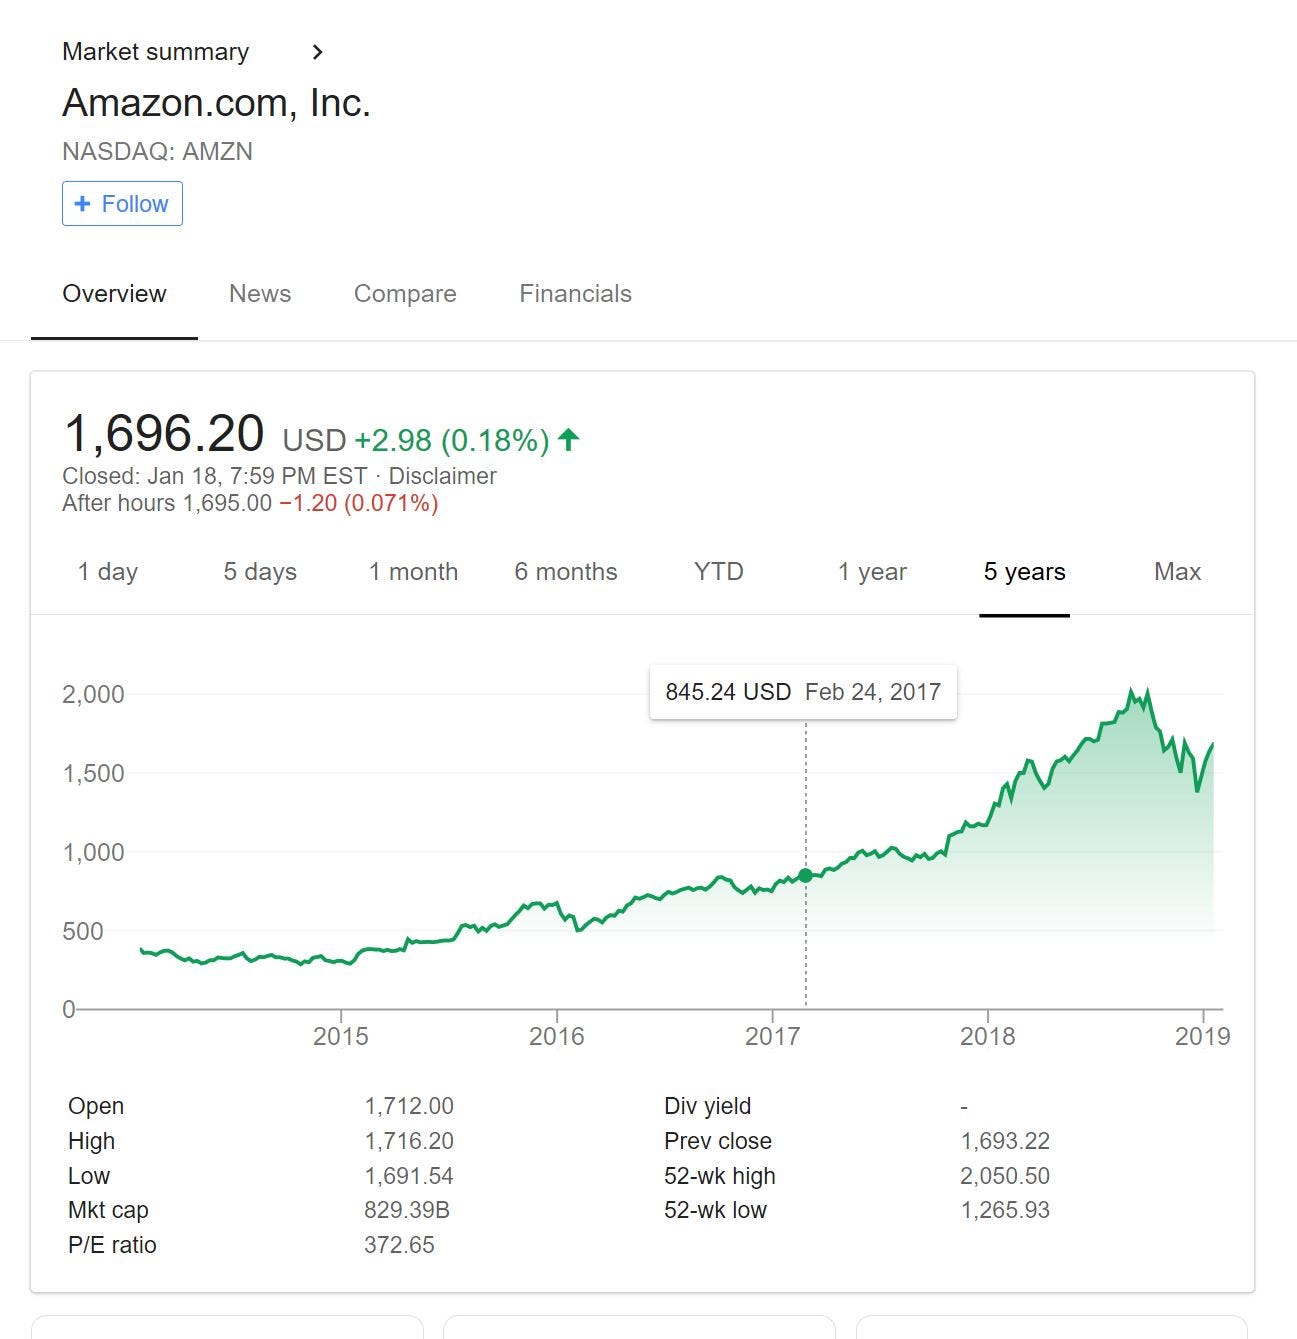Select the 5 days chart range
The height and width of the screenshot is (1339, 1297).
260,572
